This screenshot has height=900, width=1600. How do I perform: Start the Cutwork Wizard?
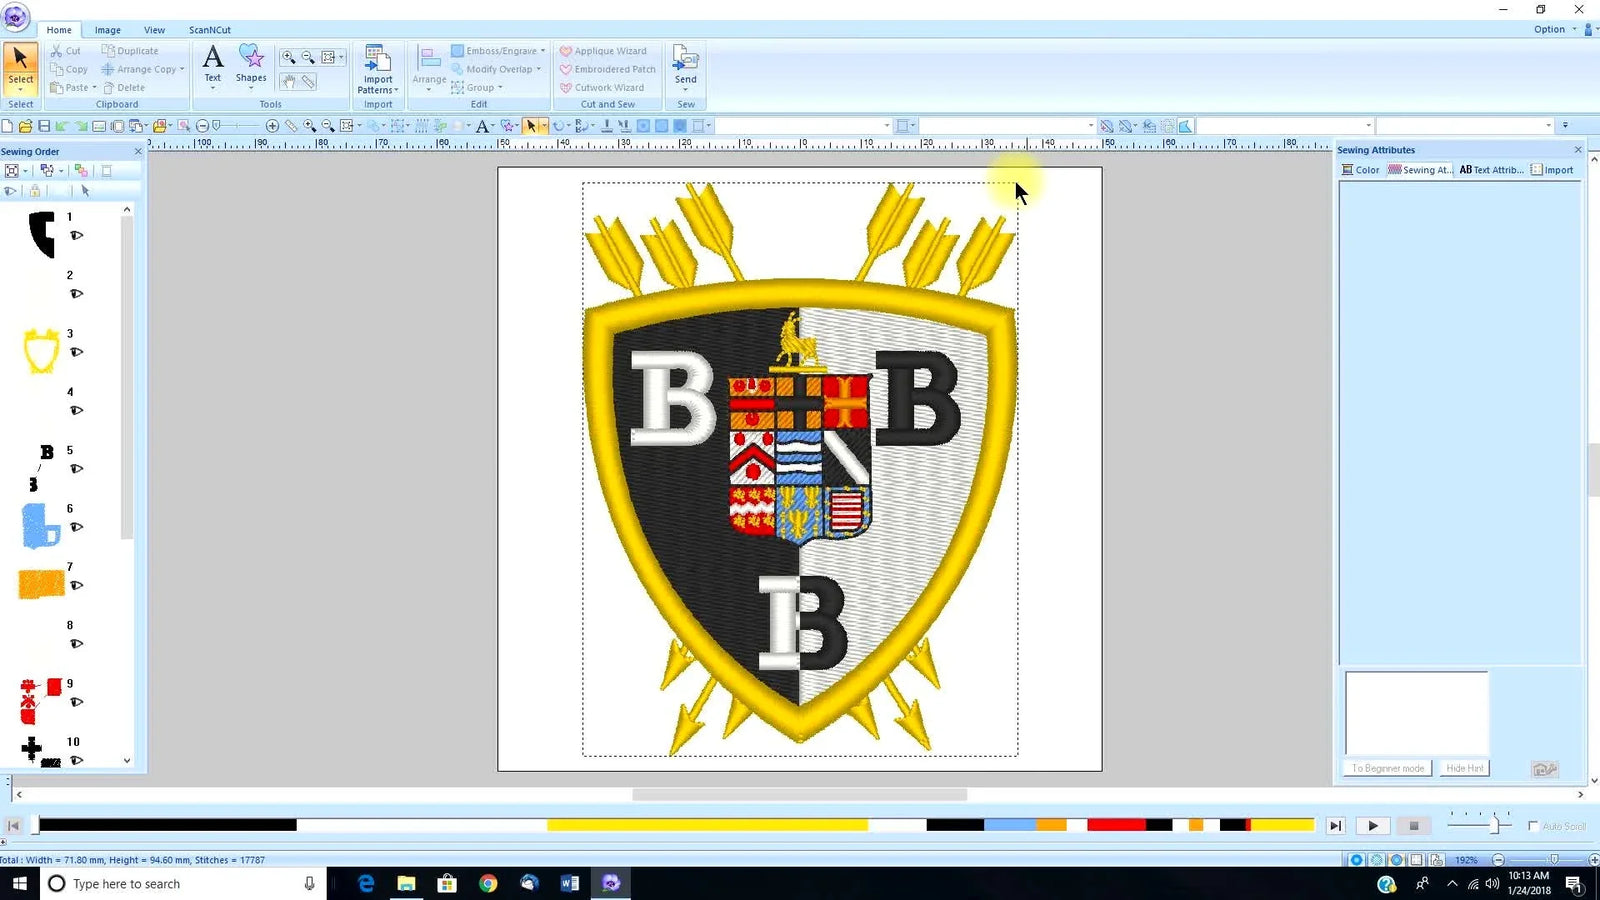coord(602,88)
